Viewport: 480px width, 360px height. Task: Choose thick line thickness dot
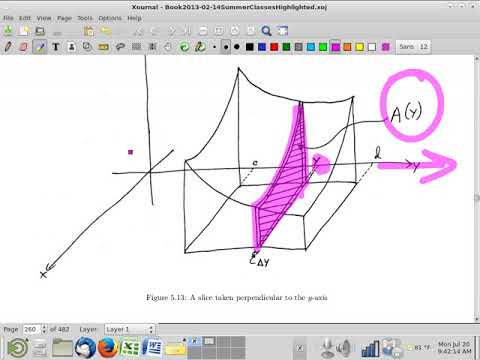click(237, 47)
